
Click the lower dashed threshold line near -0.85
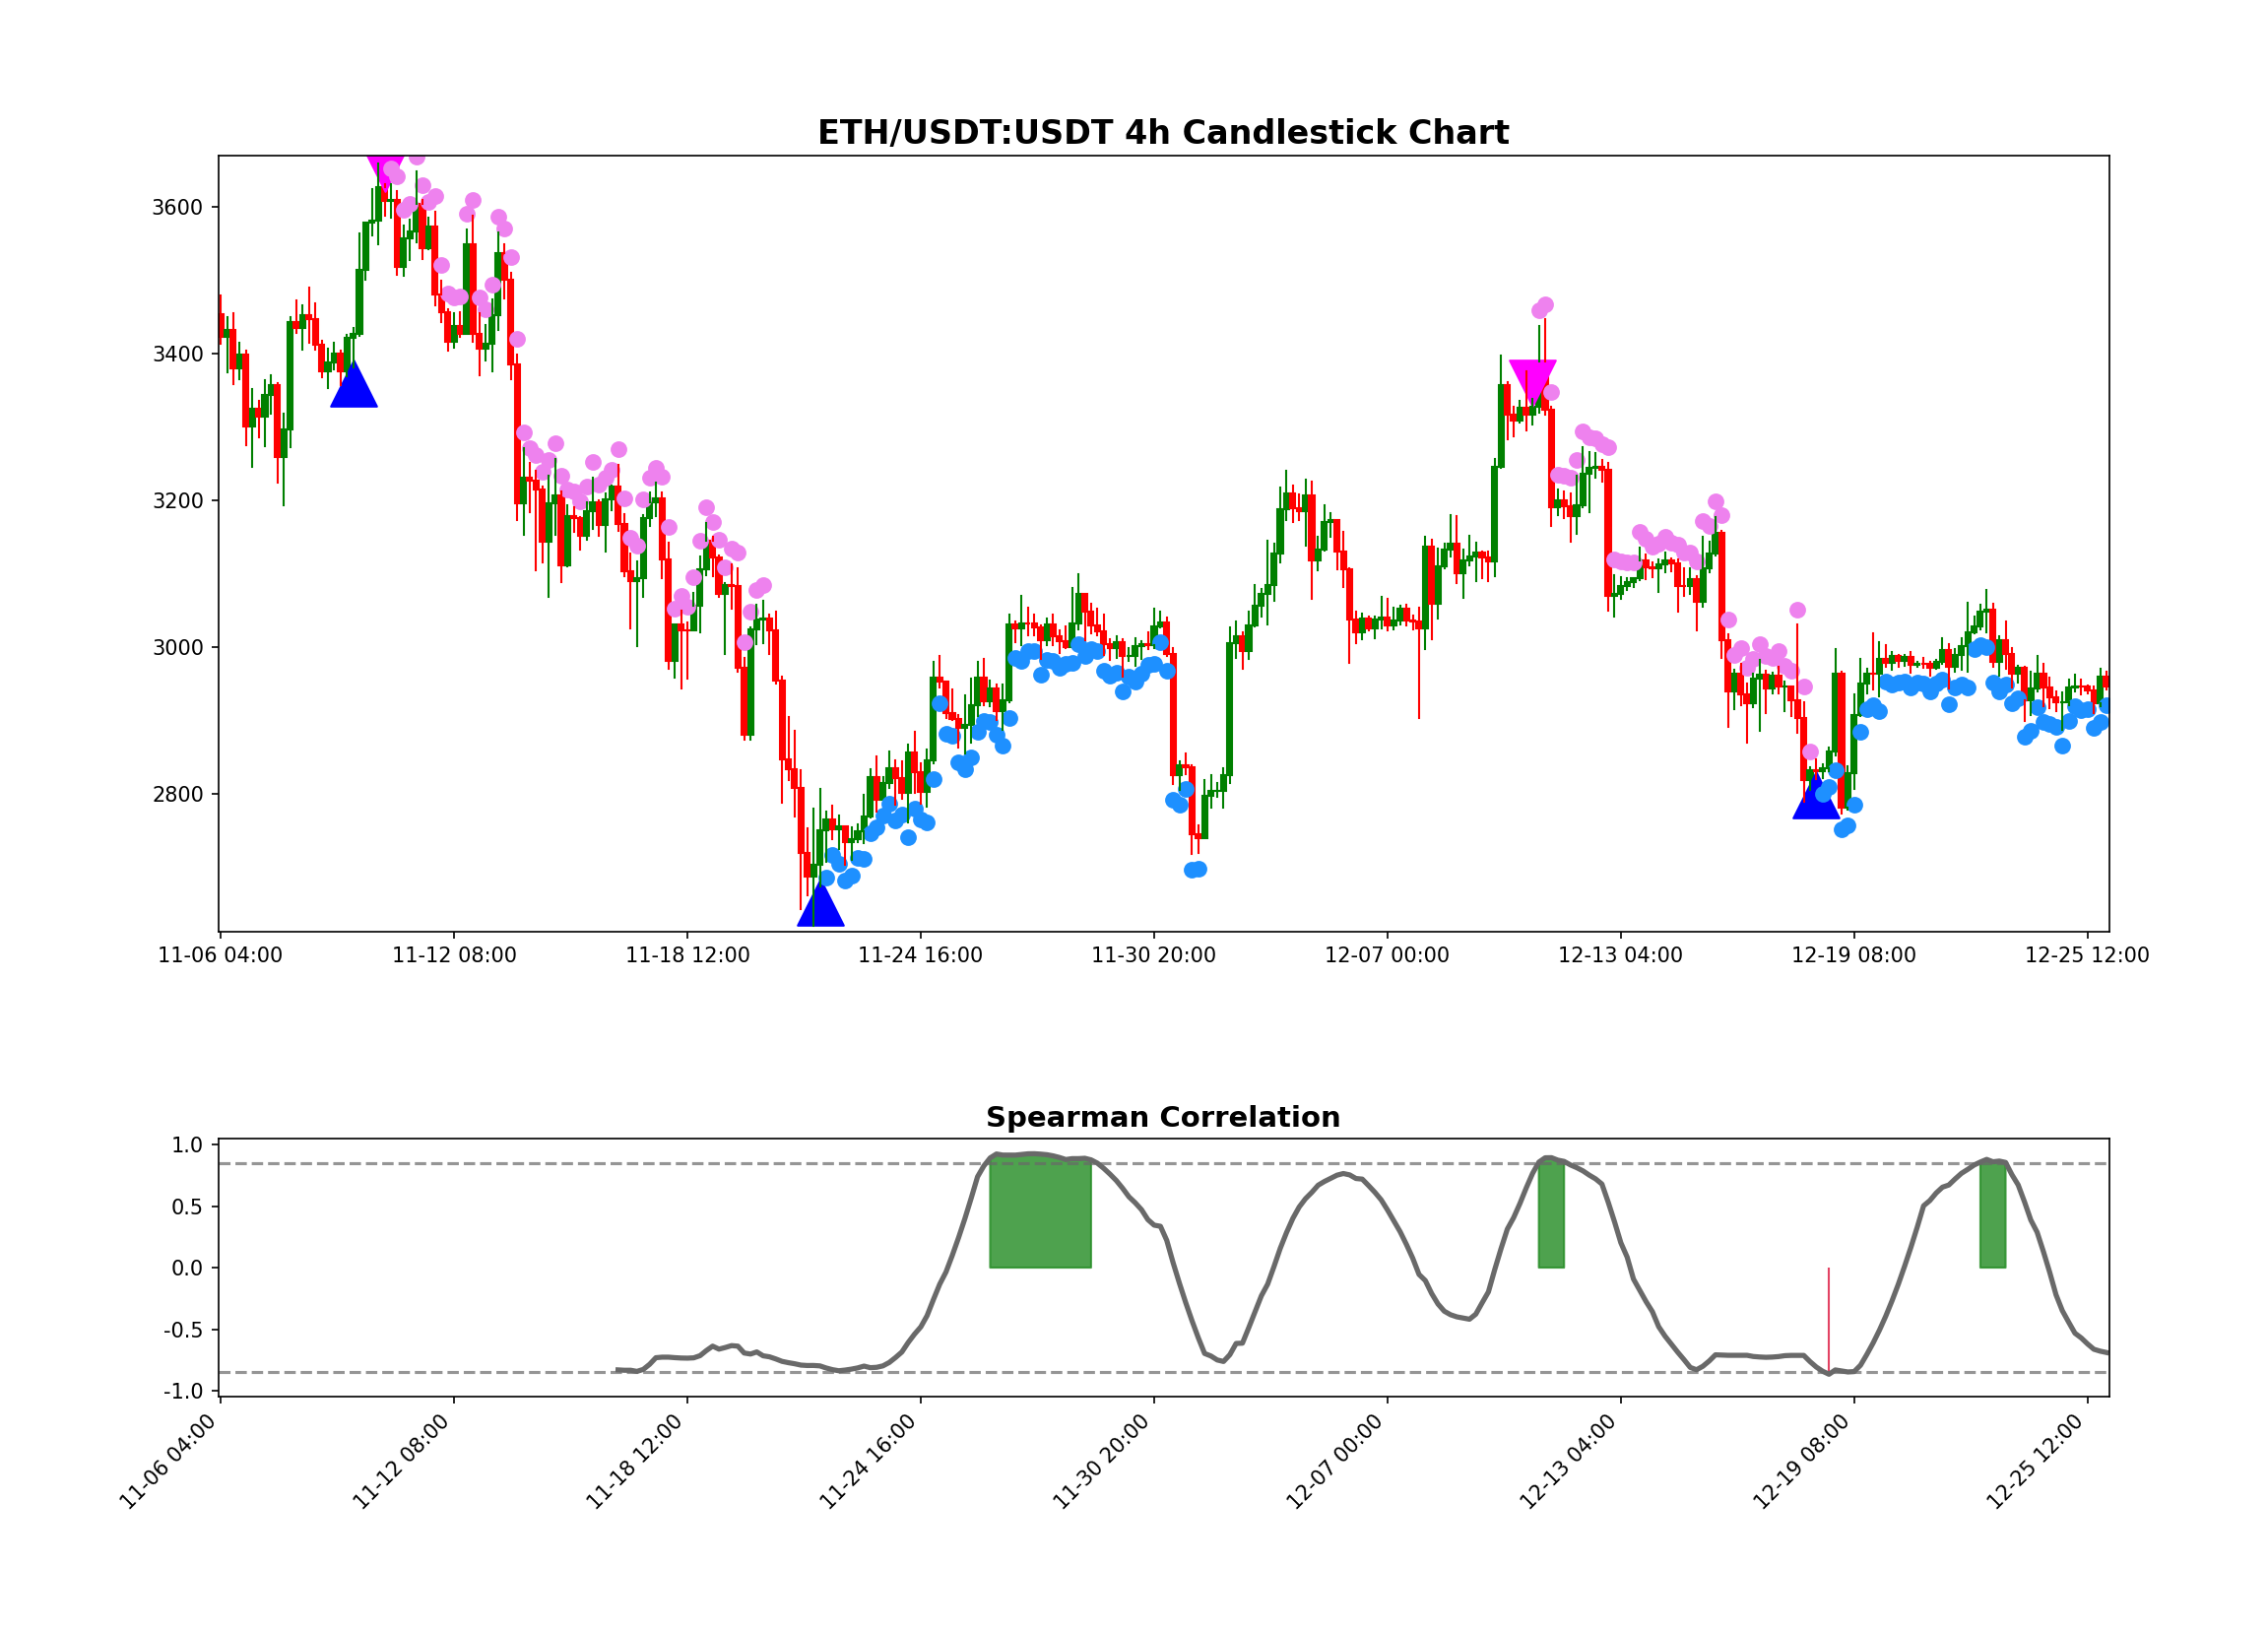click(700, 1372)
